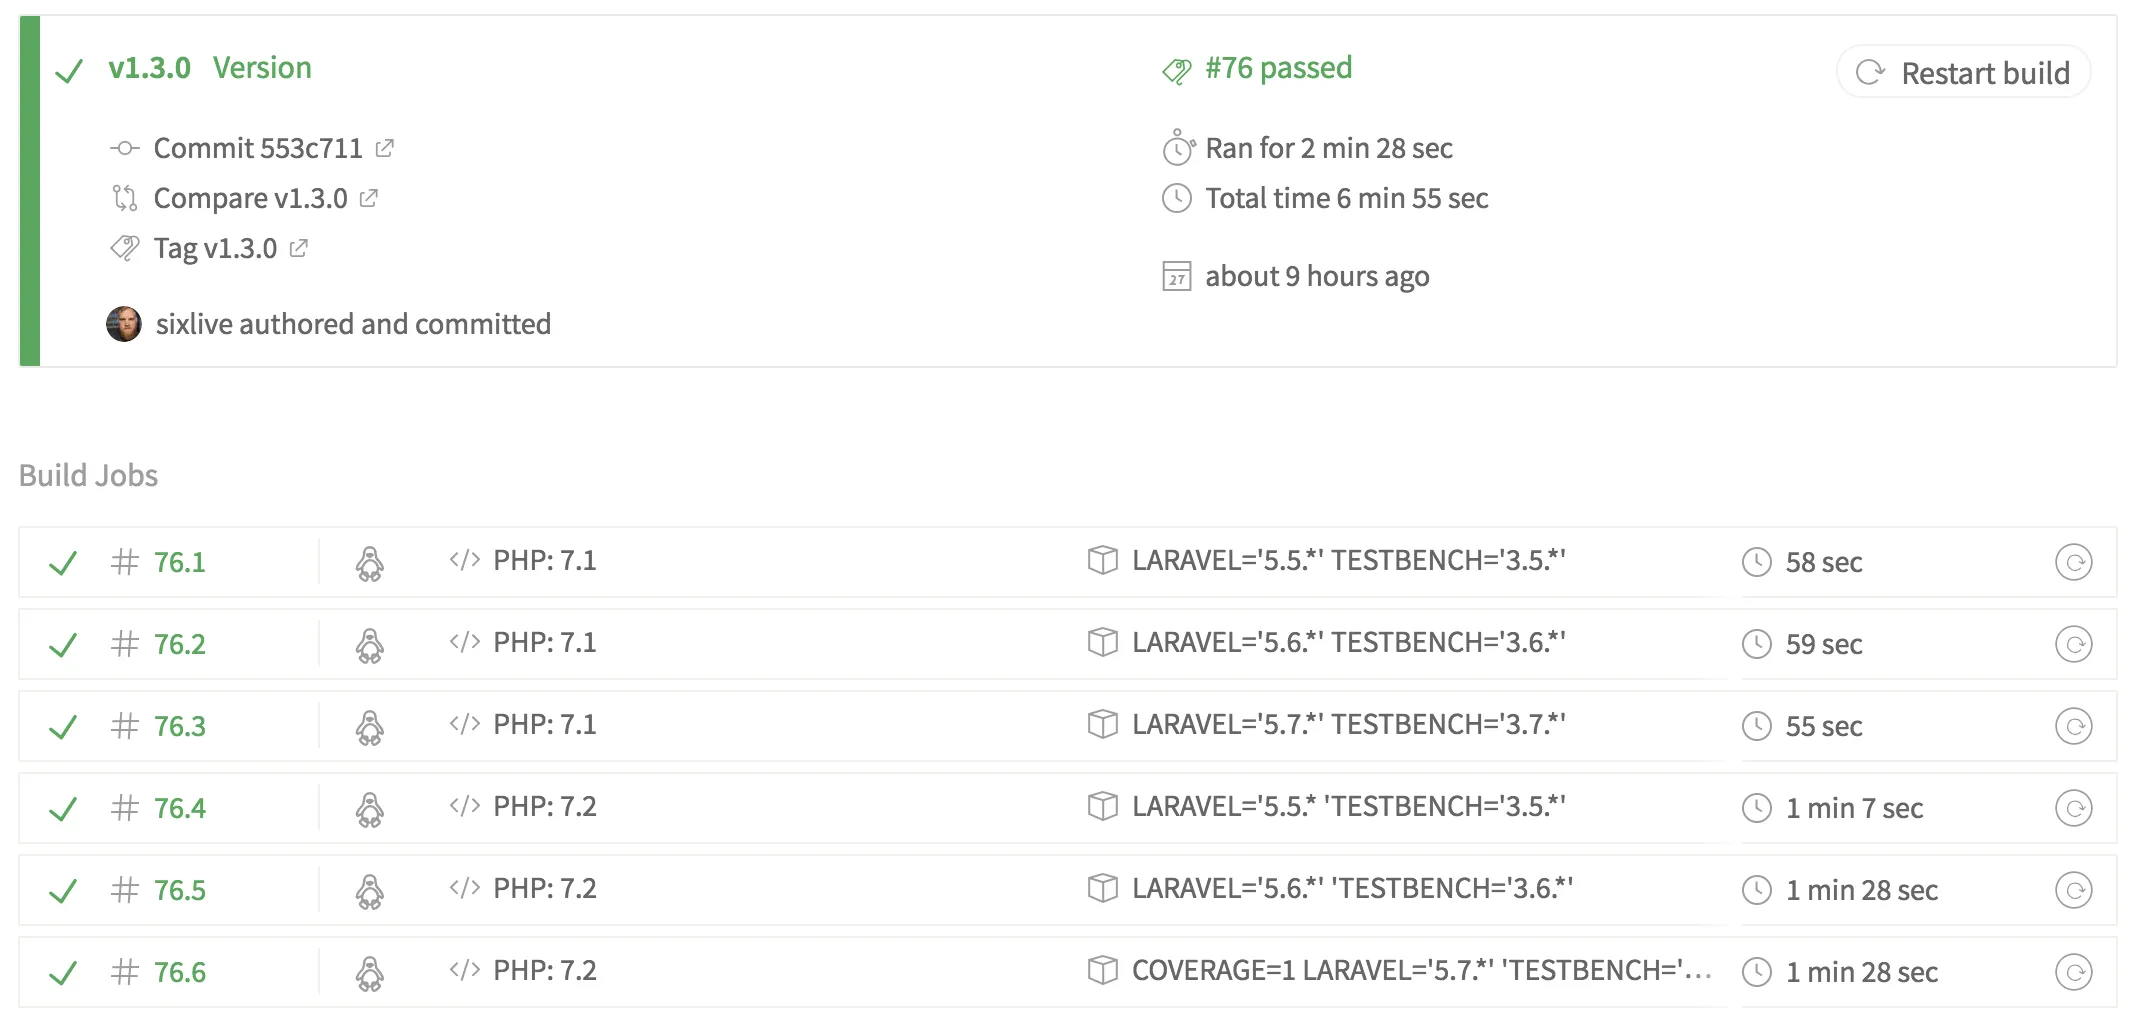Open build job 76.4

[x=179, y=808]
